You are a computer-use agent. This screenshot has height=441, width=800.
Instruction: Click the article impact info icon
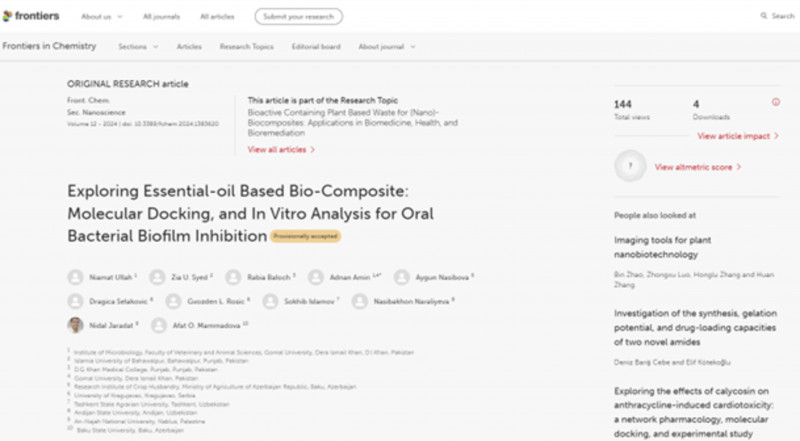(x=776, y=102)
